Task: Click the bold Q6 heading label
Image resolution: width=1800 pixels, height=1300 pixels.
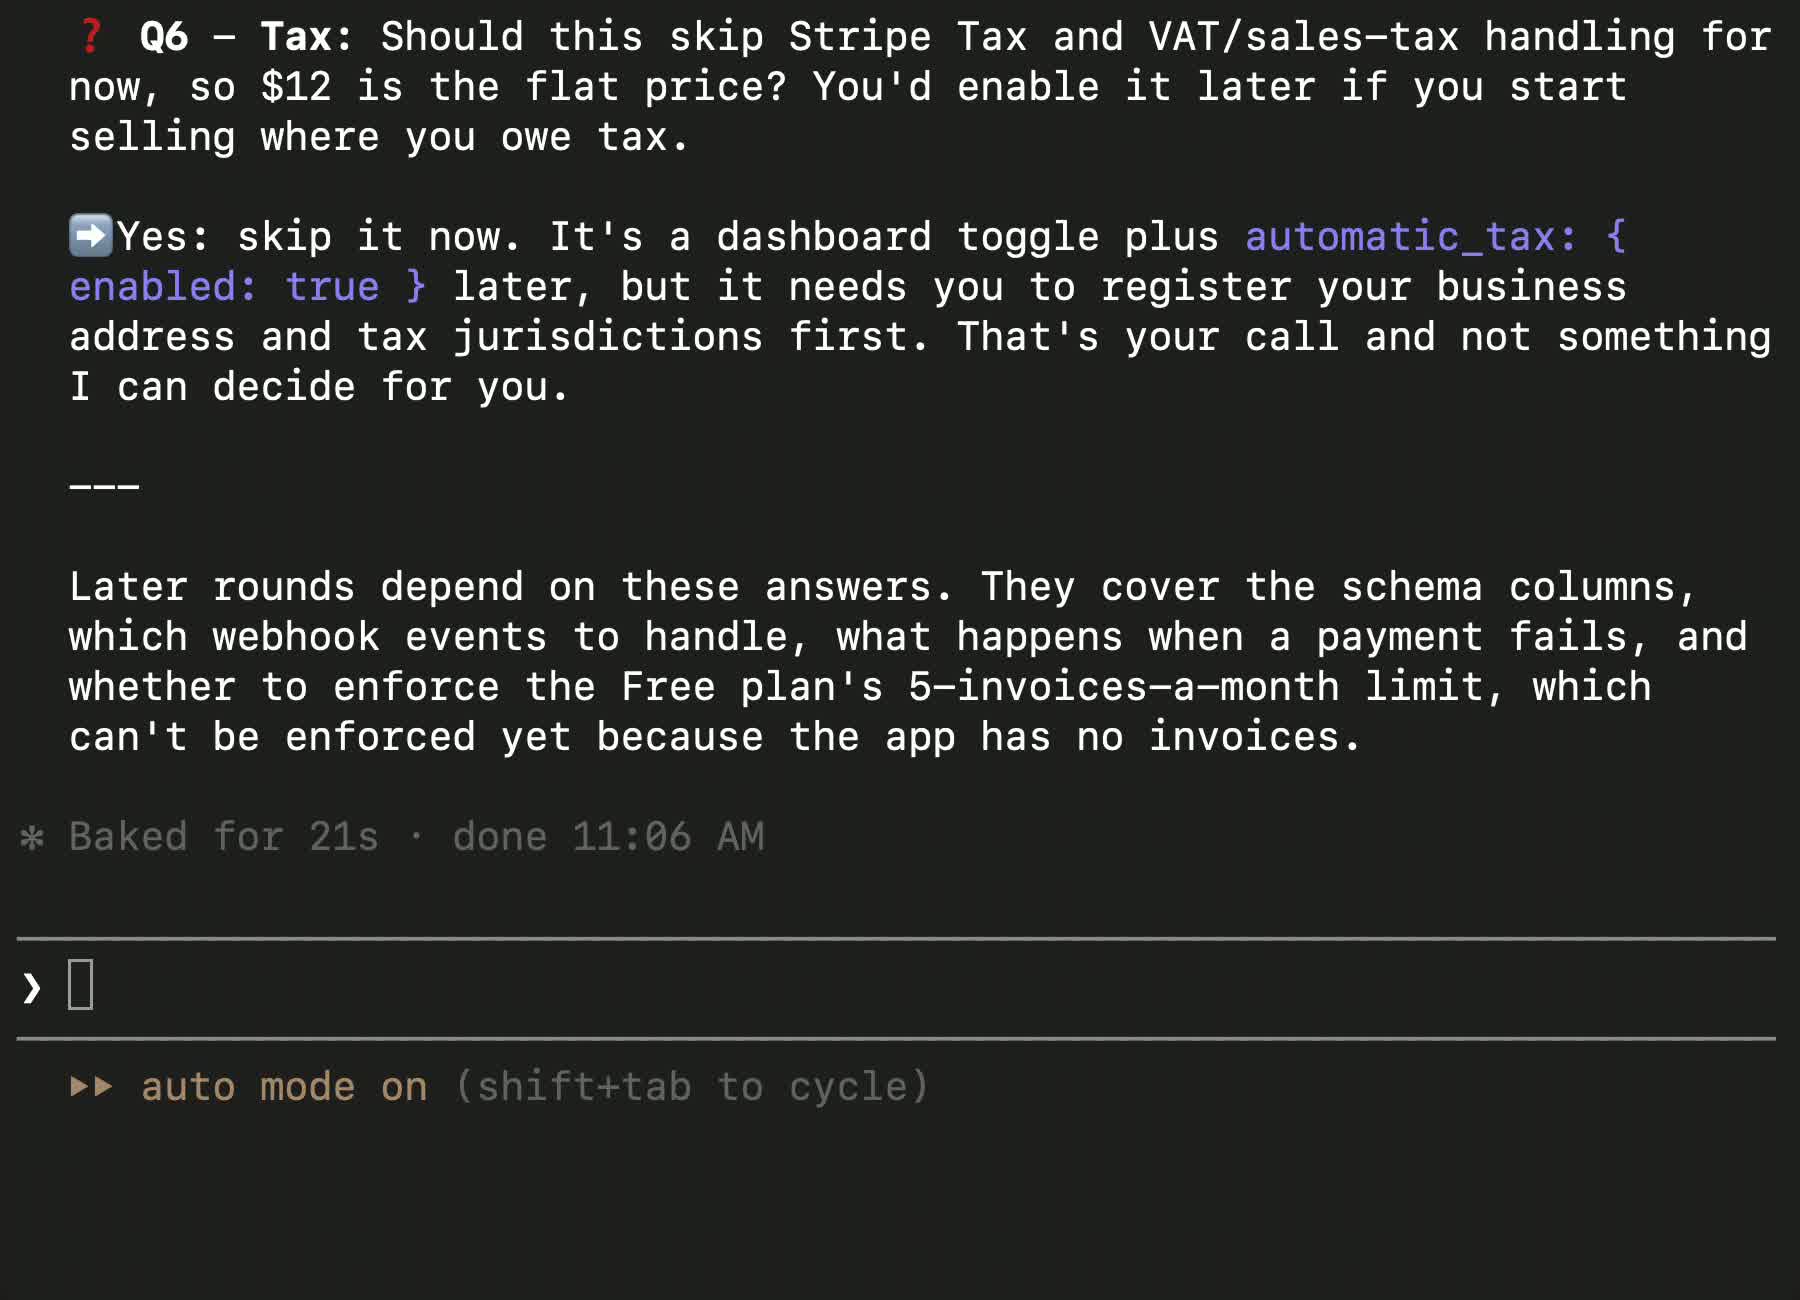Action: (164, 36)
